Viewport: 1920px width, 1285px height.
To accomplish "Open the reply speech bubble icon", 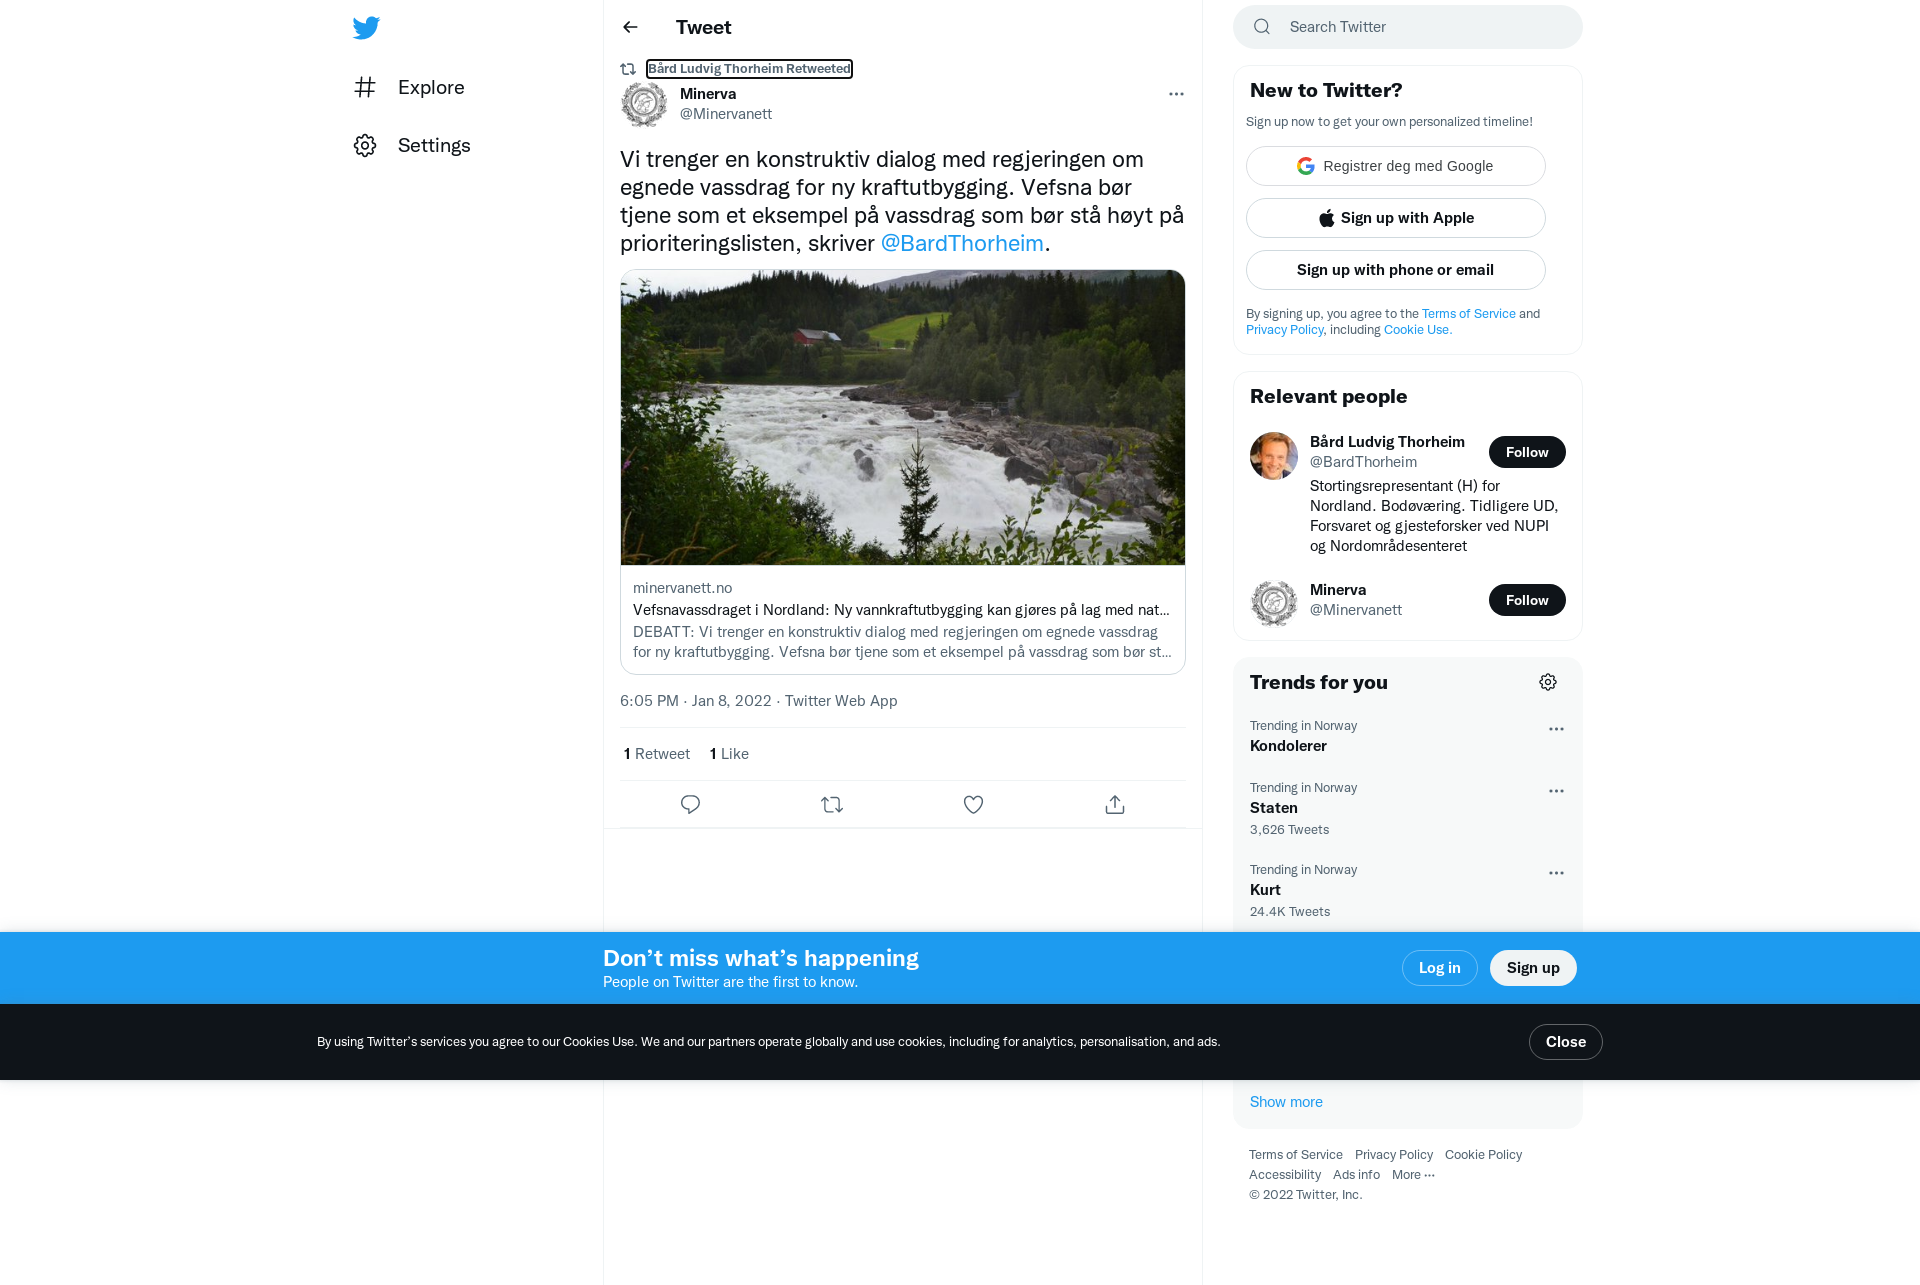I will pos(690,804).
